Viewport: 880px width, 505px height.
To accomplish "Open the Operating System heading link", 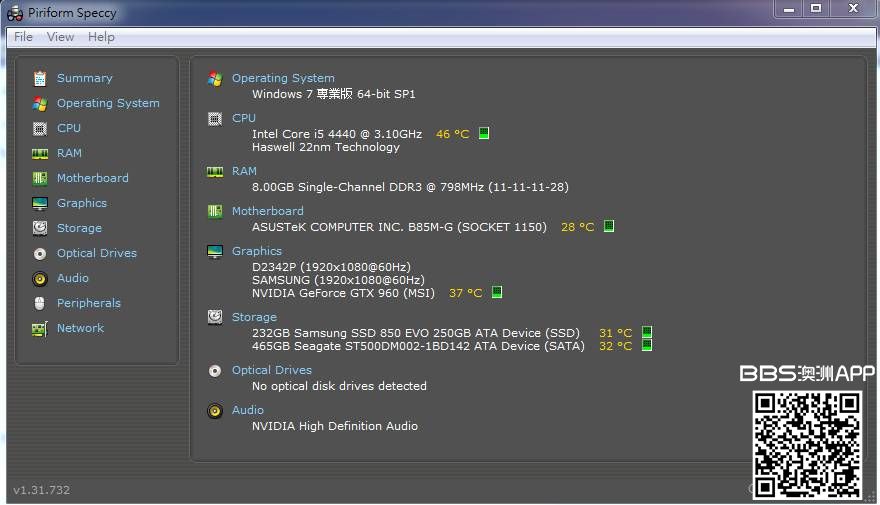I will 283,78.
